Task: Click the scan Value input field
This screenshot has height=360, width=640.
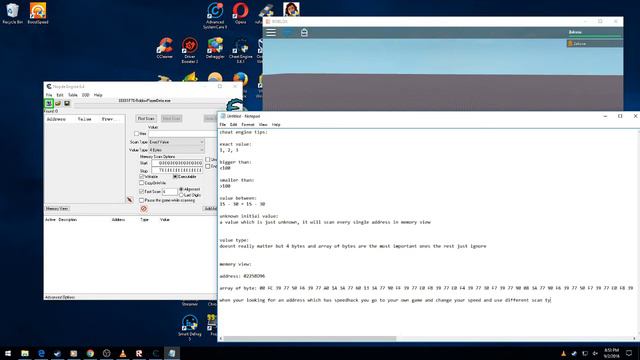Action: [x=183, y=133]
